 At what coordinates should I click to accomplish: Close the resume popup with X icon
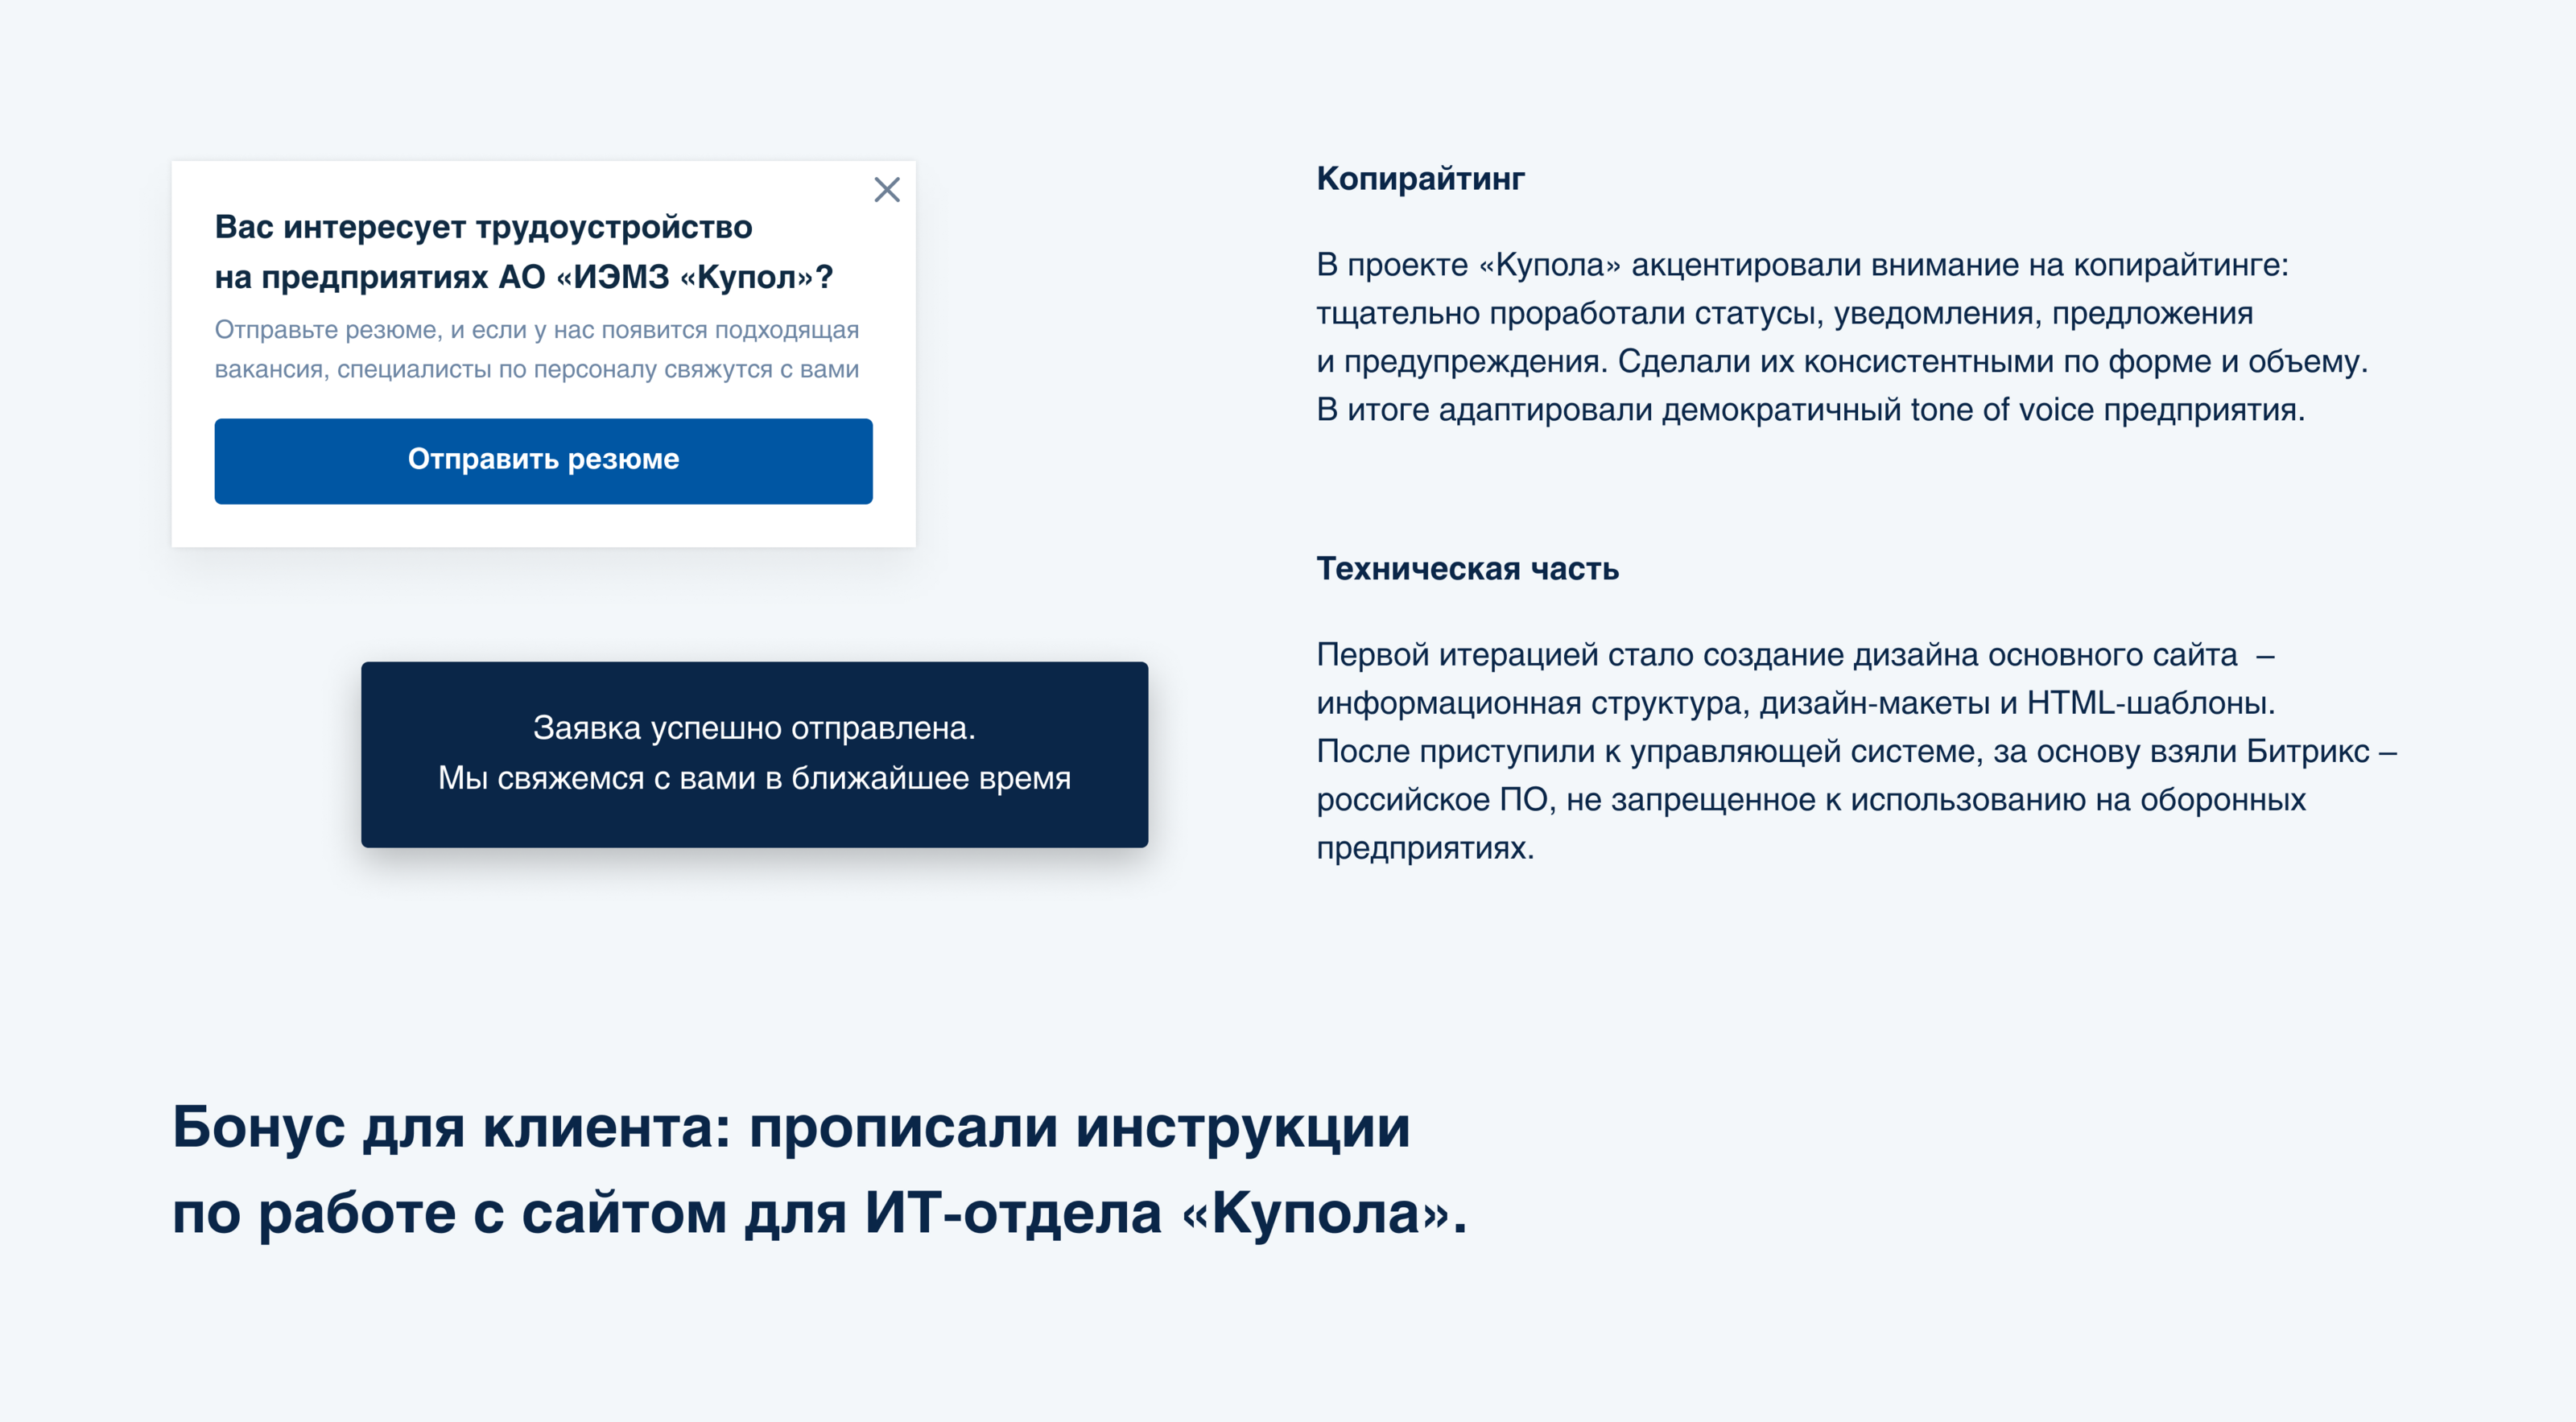click(x=886, y=189)
